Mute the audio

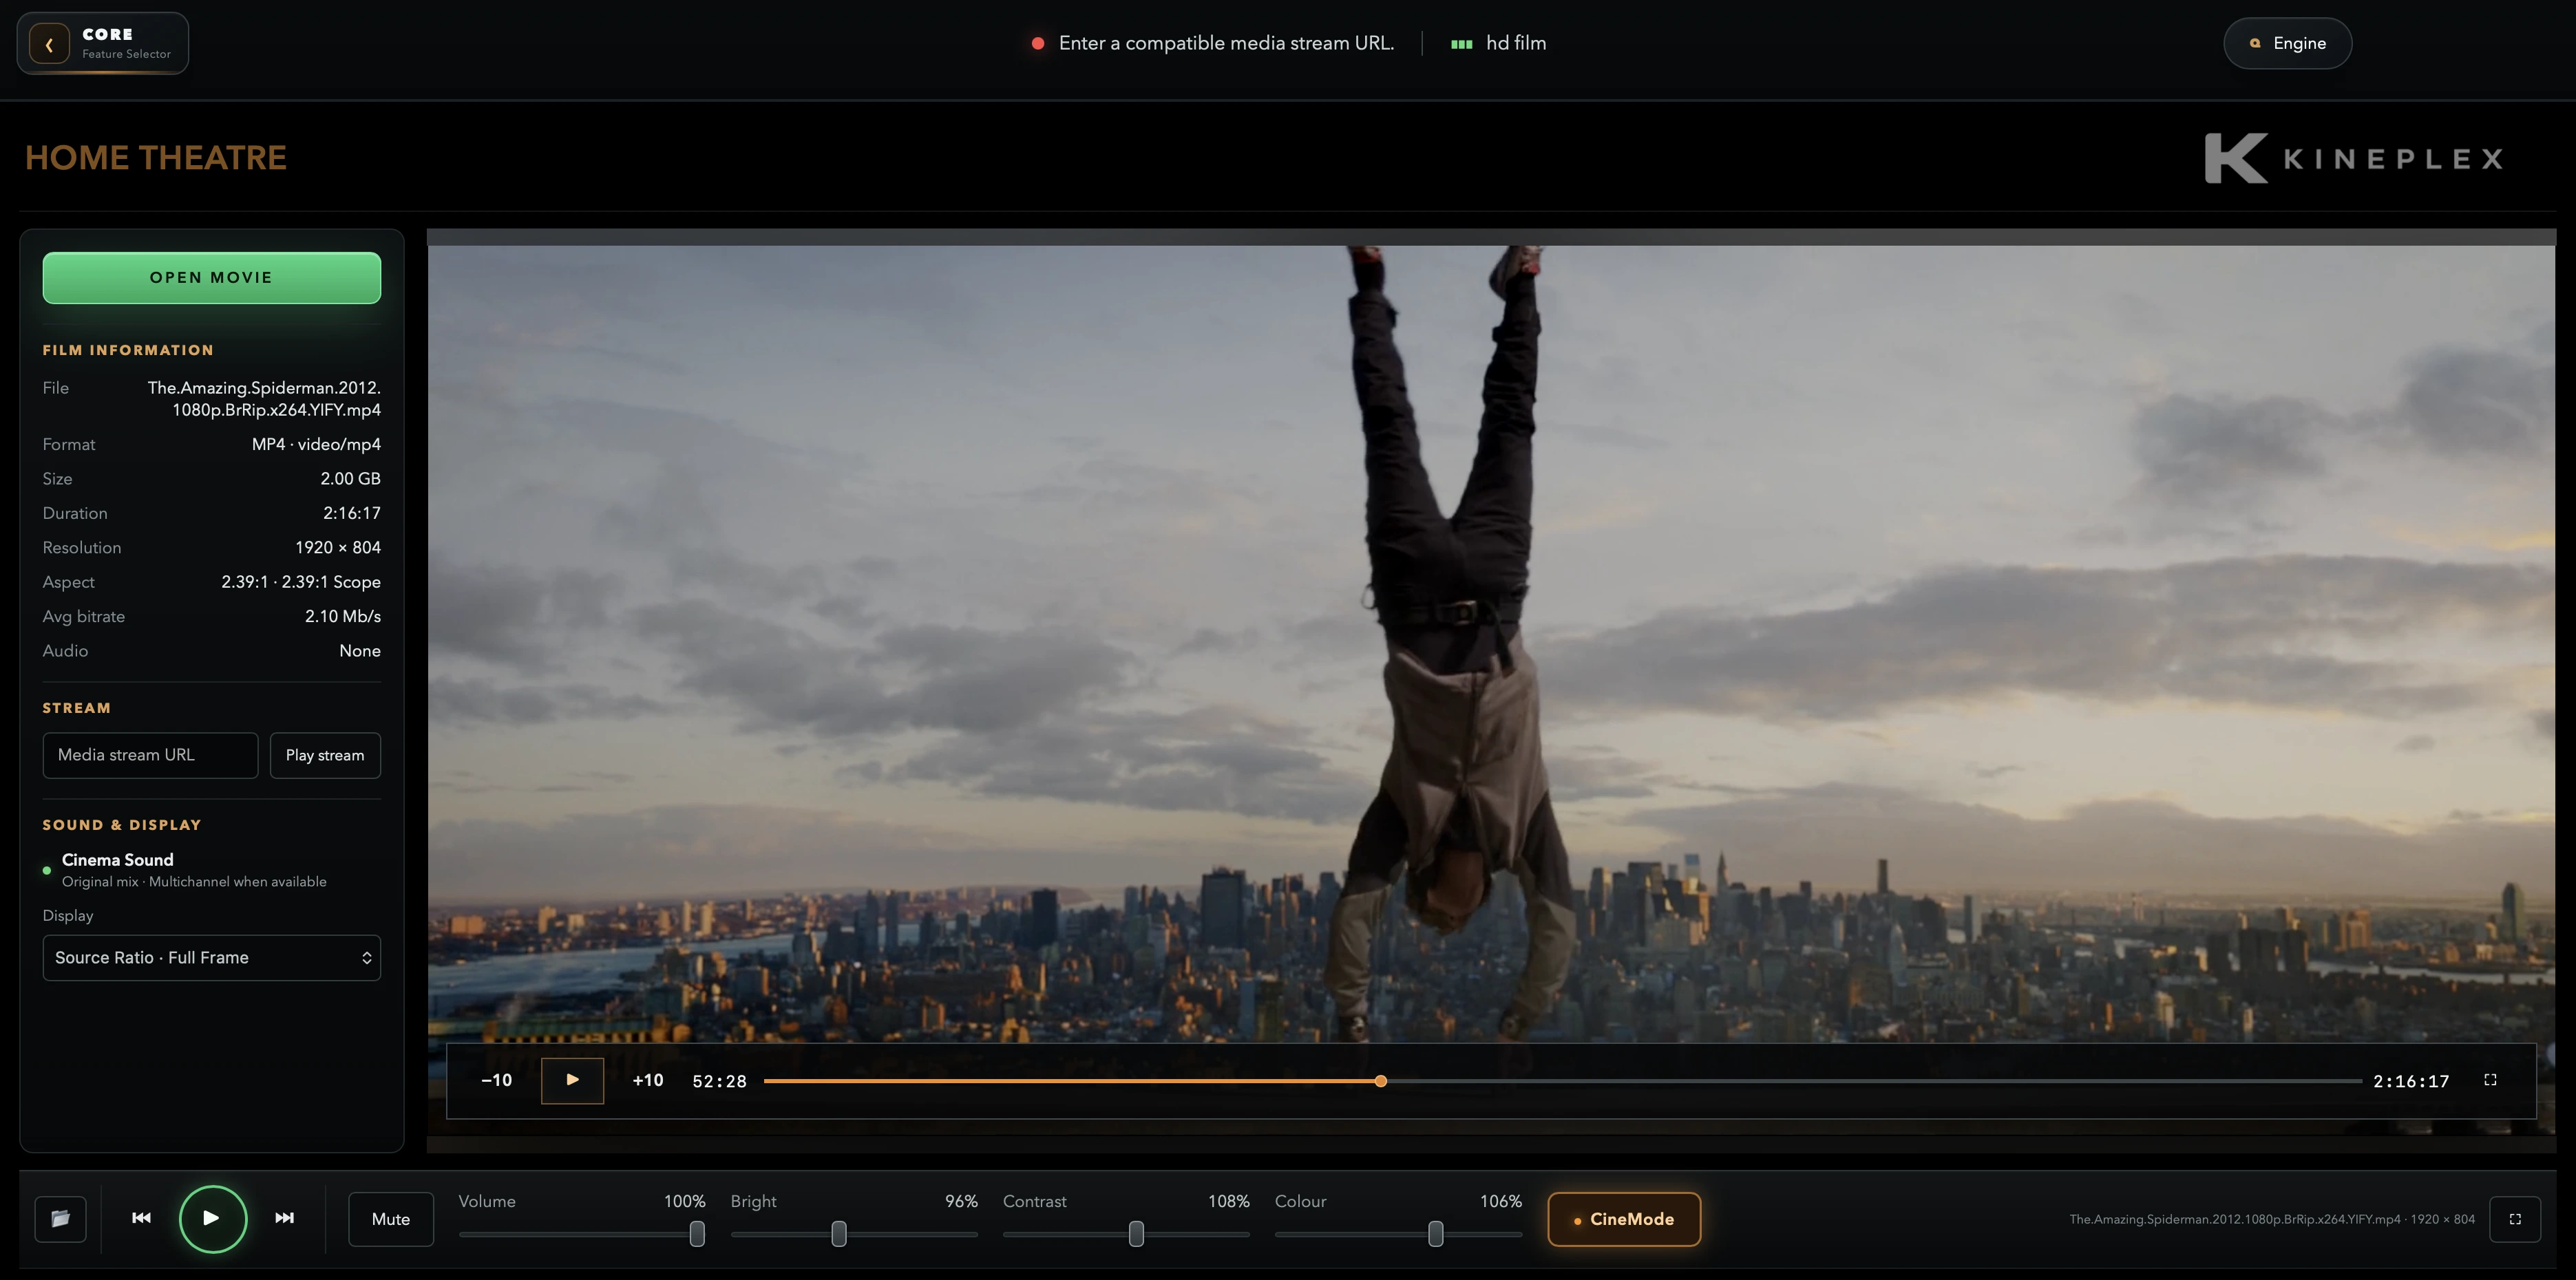tap(391, 1219)
